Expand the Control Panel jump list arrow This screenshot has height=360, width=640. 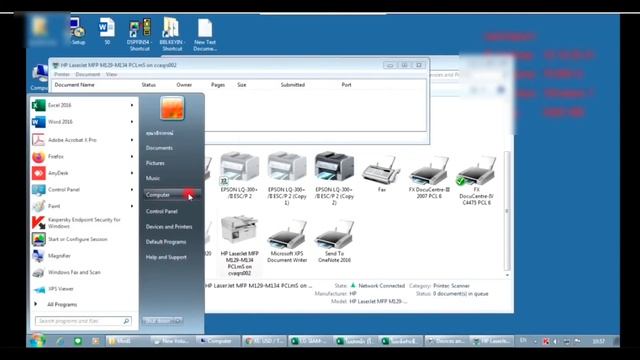132,190
